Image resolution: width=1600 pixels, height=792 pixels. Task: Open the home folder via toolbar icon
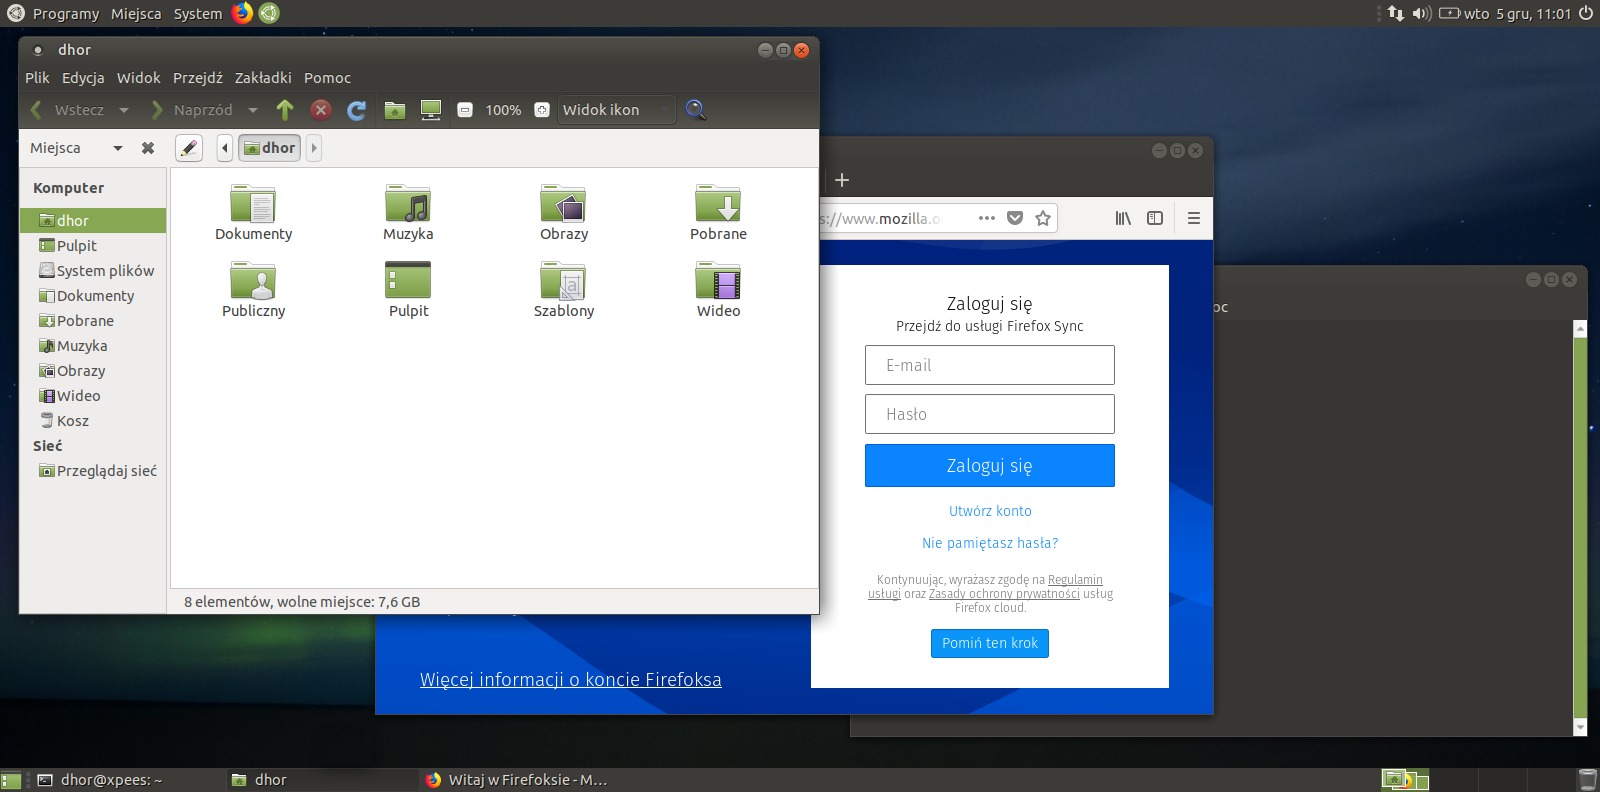(x=395, y=110)
